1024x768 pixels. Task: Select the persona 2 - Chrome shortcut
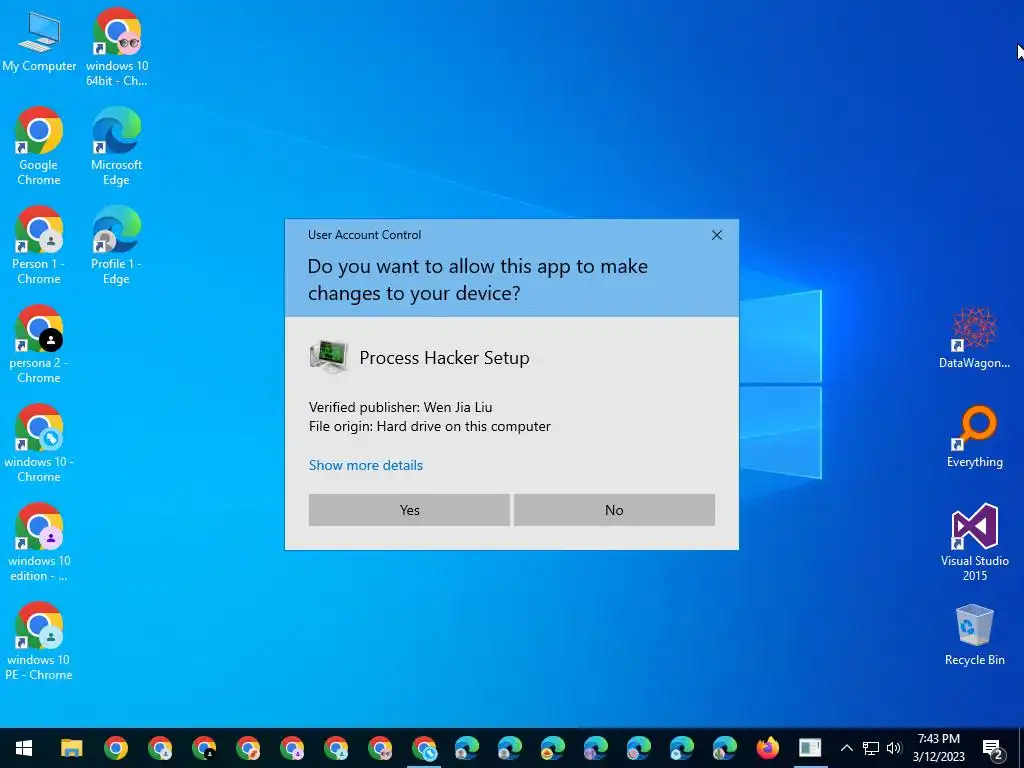tap(39, 345)
